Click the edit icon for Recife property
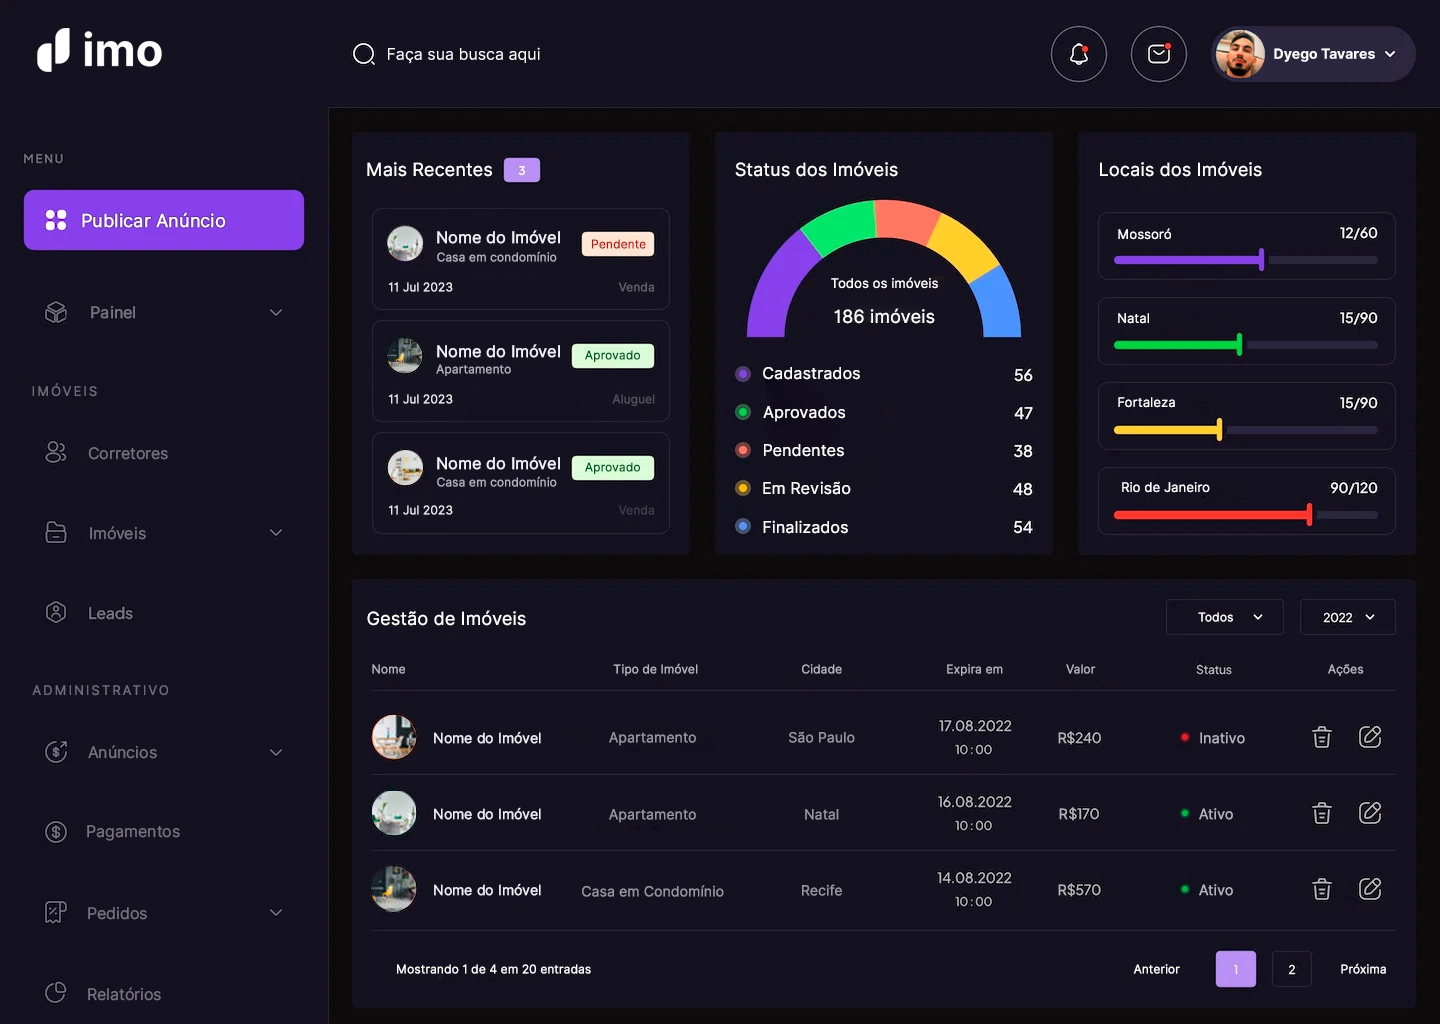This screenshot has width=1440, height=1024. [x=1369, y=889]
